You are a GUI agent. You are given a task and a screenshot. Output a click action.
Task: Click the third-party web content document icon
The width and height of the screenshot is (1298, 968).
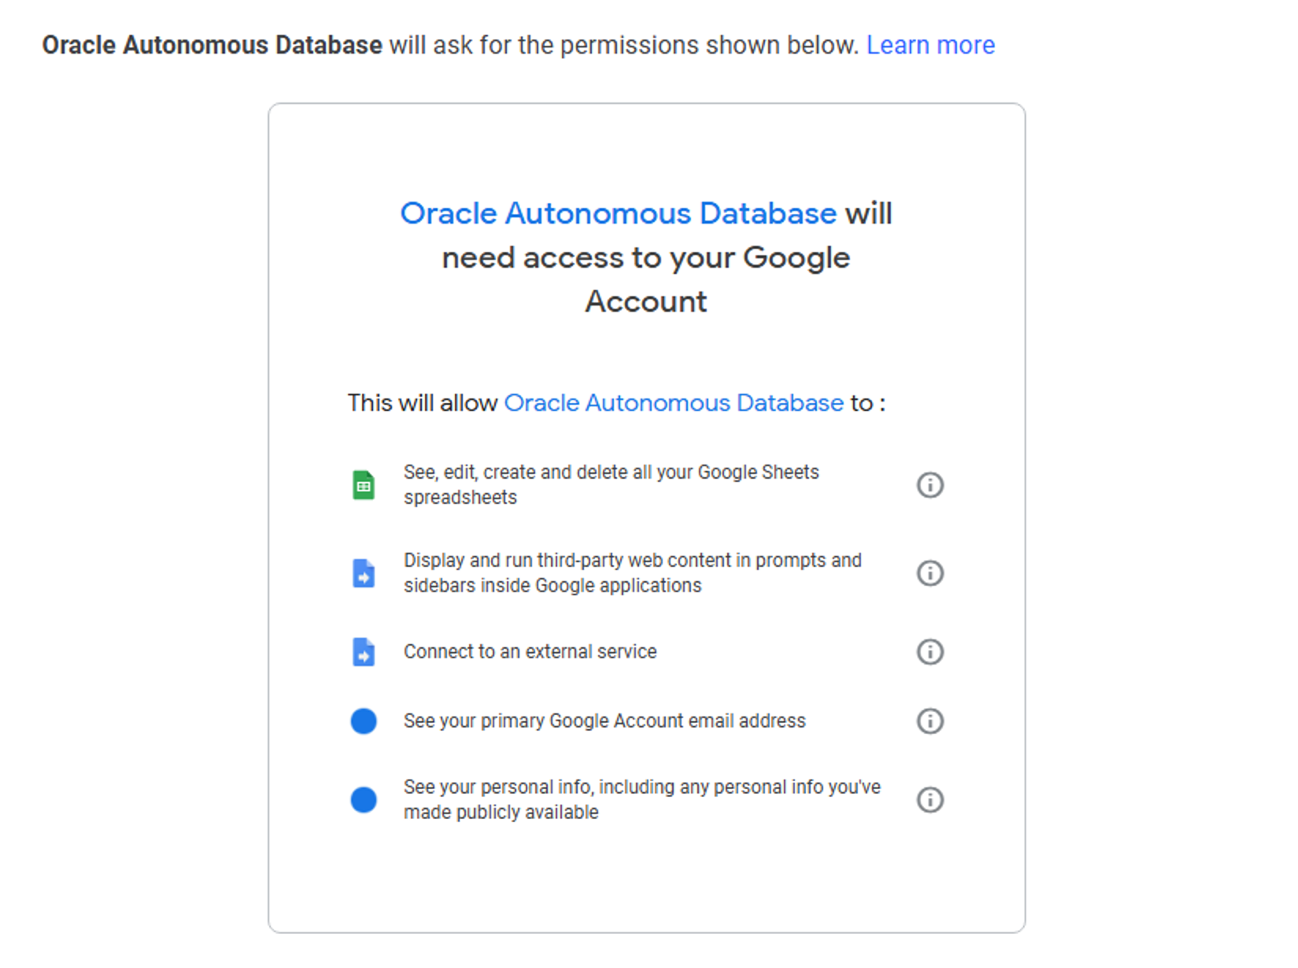tap(363, 572)
